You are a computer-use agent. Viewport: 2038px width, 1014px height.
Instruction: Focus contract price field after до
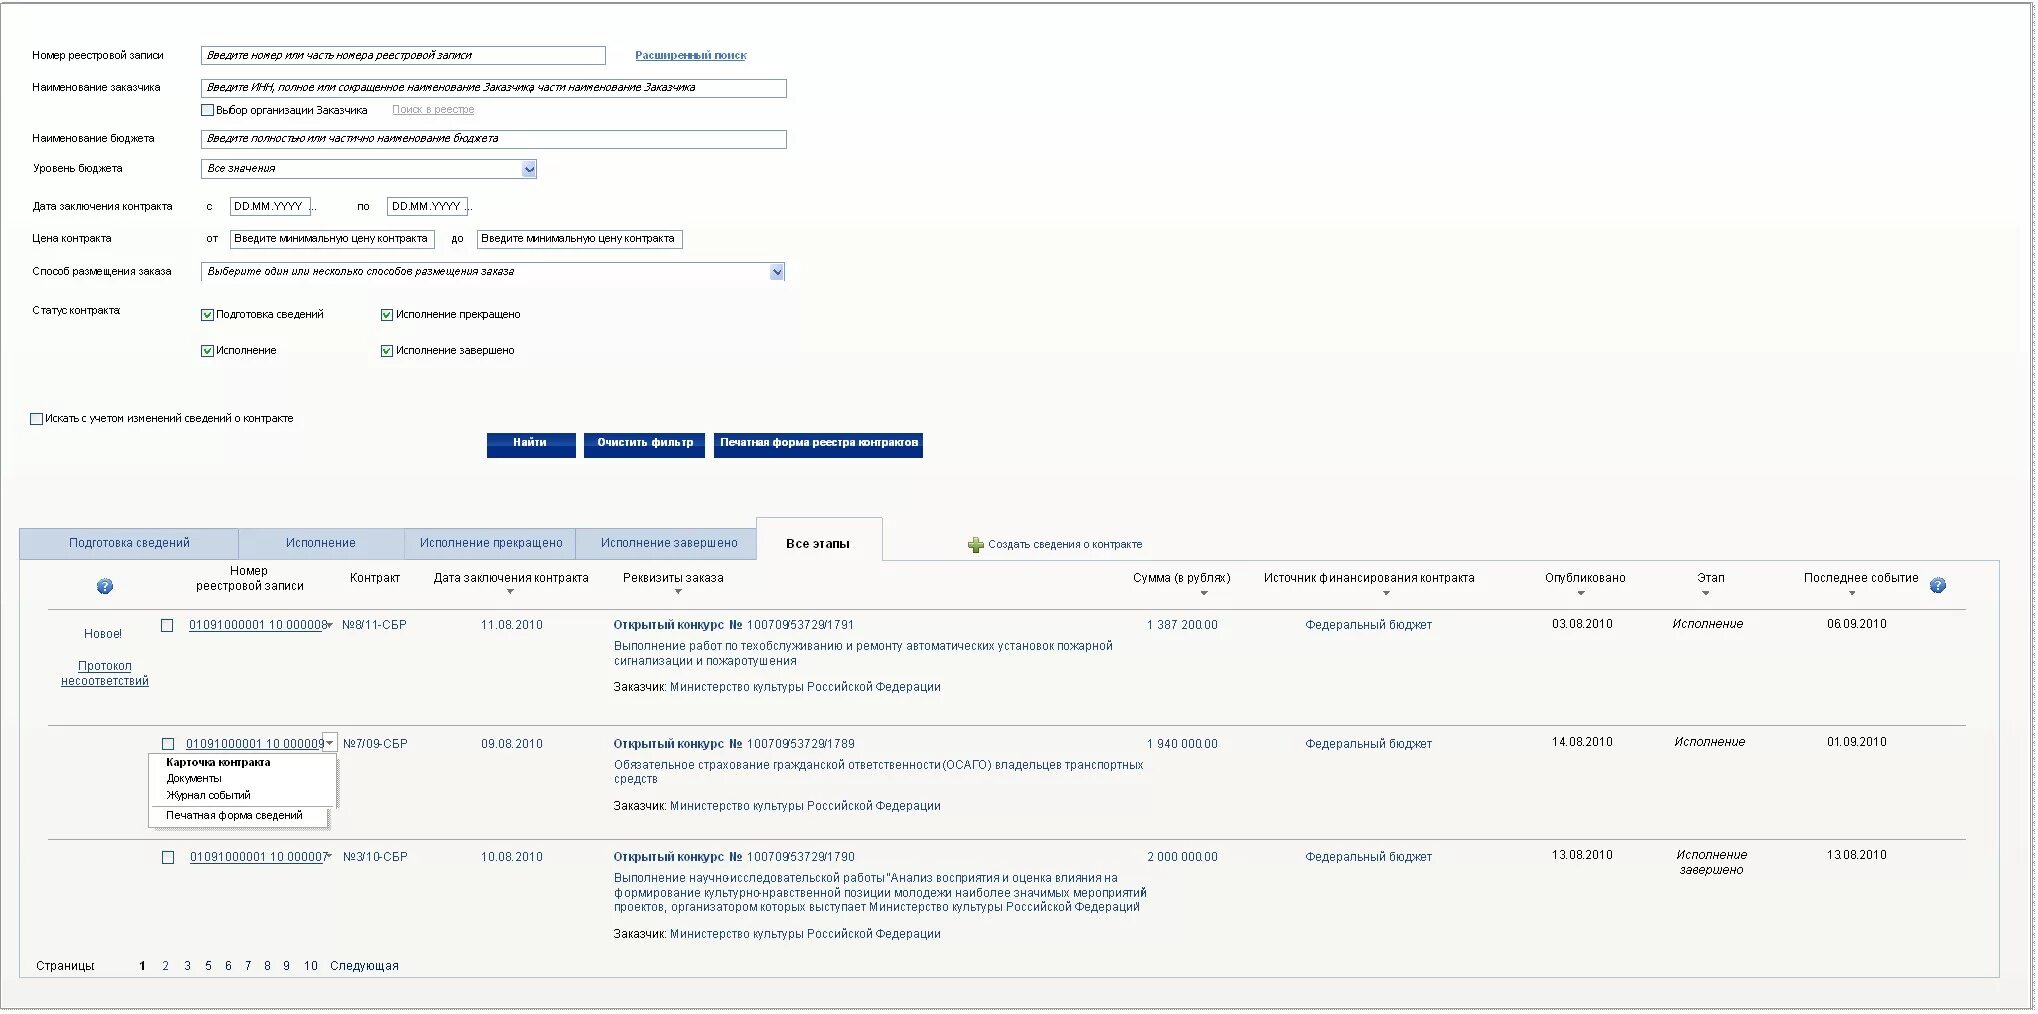[579, 239]
